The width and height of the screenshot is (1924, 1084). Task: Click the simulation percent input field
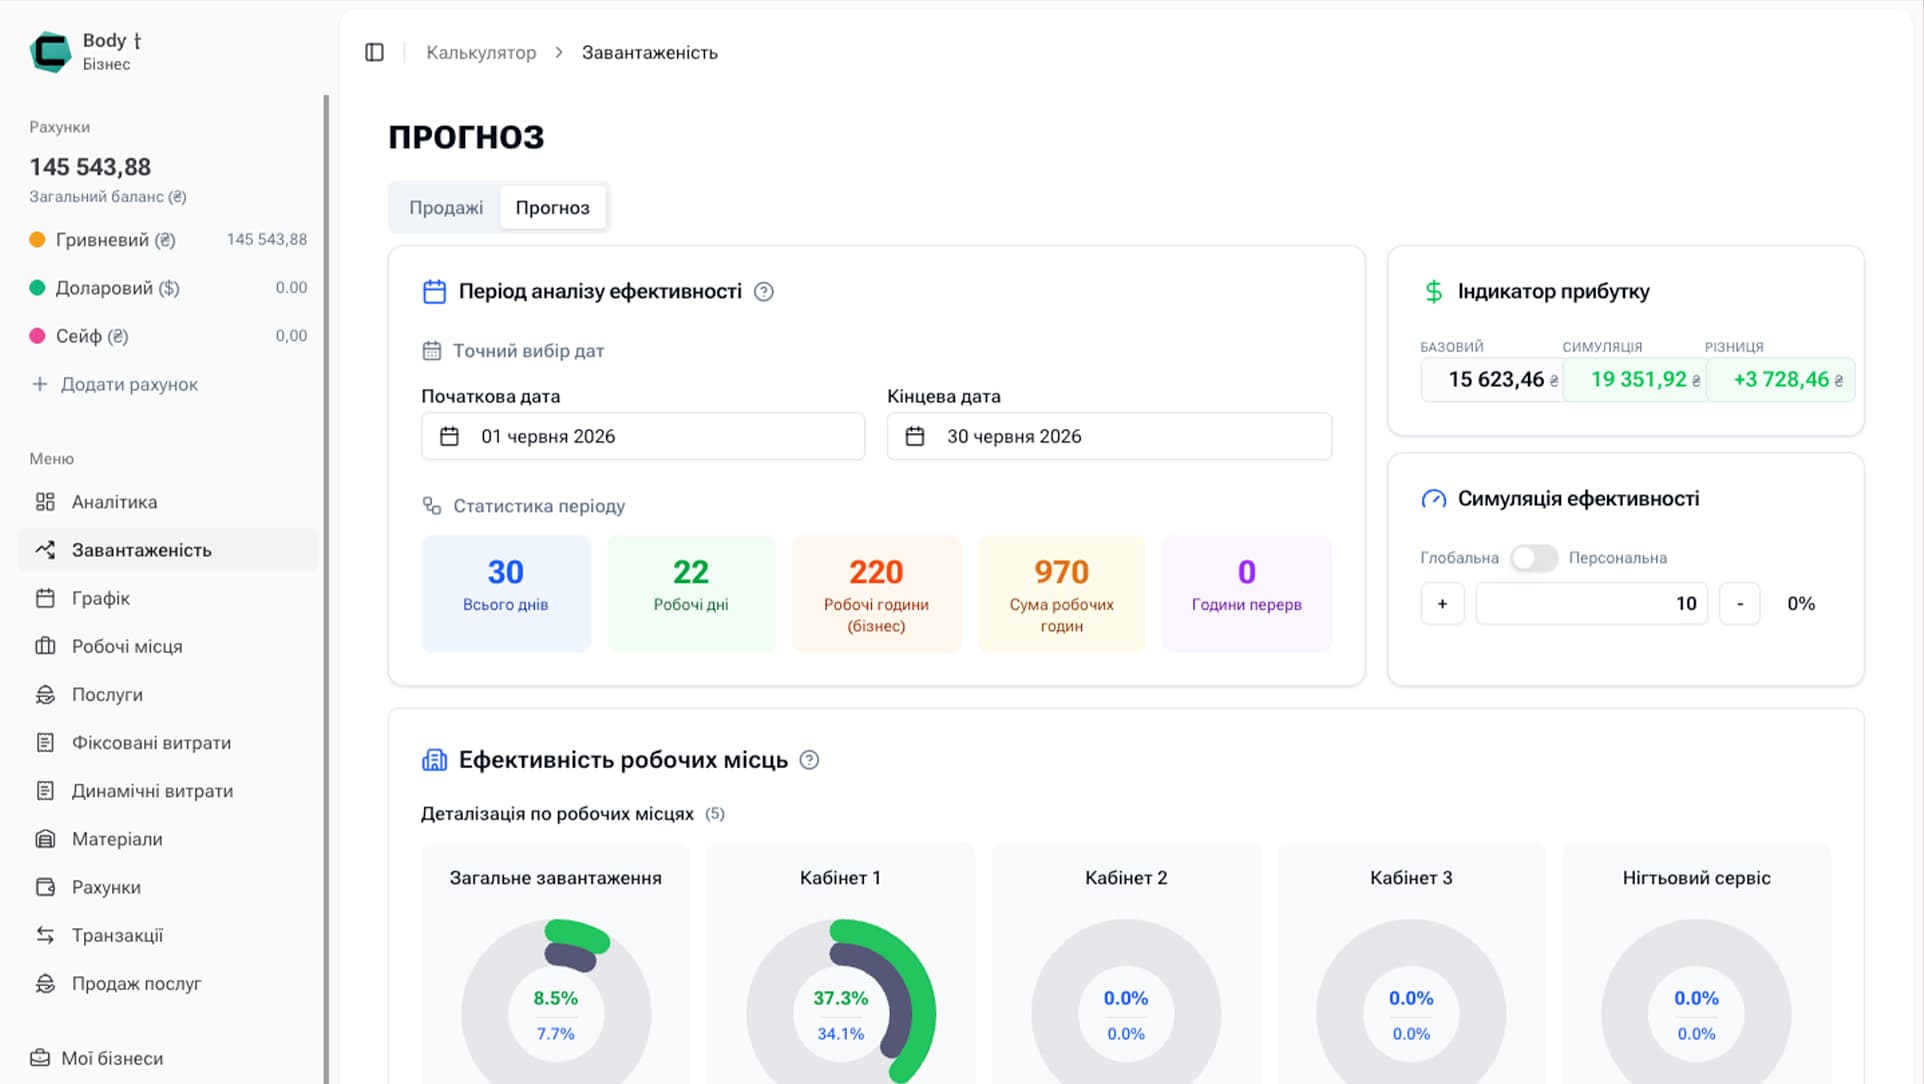tap(1592, 604)
